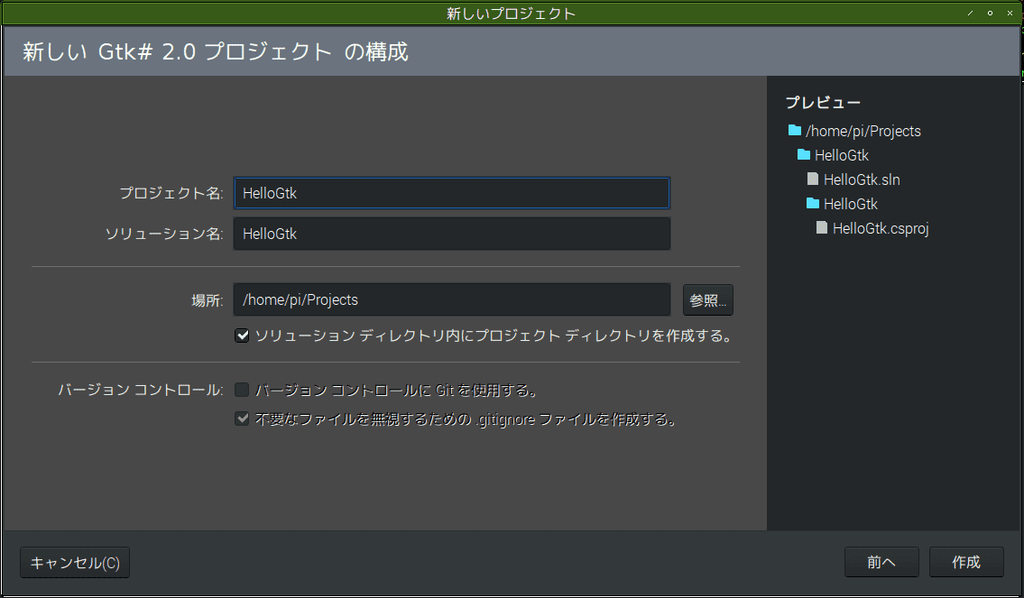The width and height of the screenshot is (1024, 598).
Task: Click inside the ソリューション名 field
Action: [x=450, y=233]
